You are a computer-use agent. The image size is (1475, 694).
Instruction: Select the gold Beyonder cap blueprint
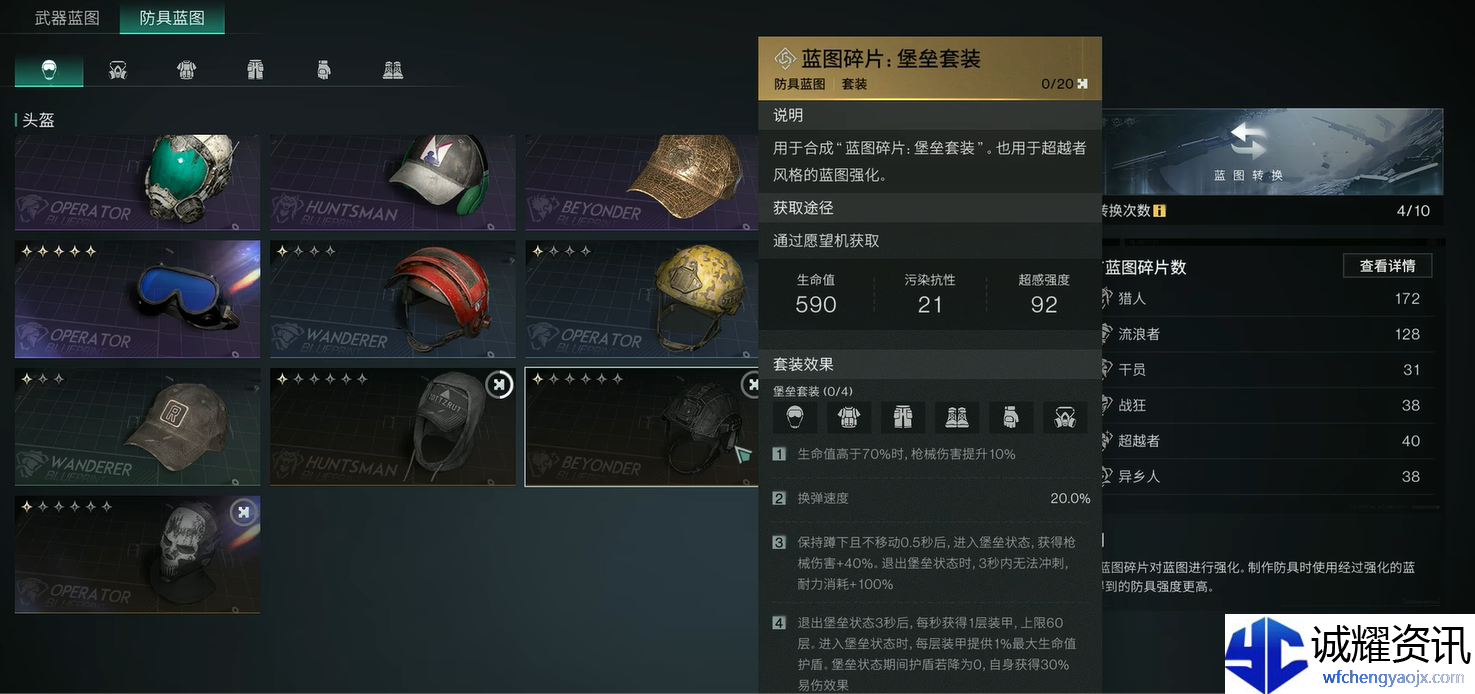click(641, 183)
